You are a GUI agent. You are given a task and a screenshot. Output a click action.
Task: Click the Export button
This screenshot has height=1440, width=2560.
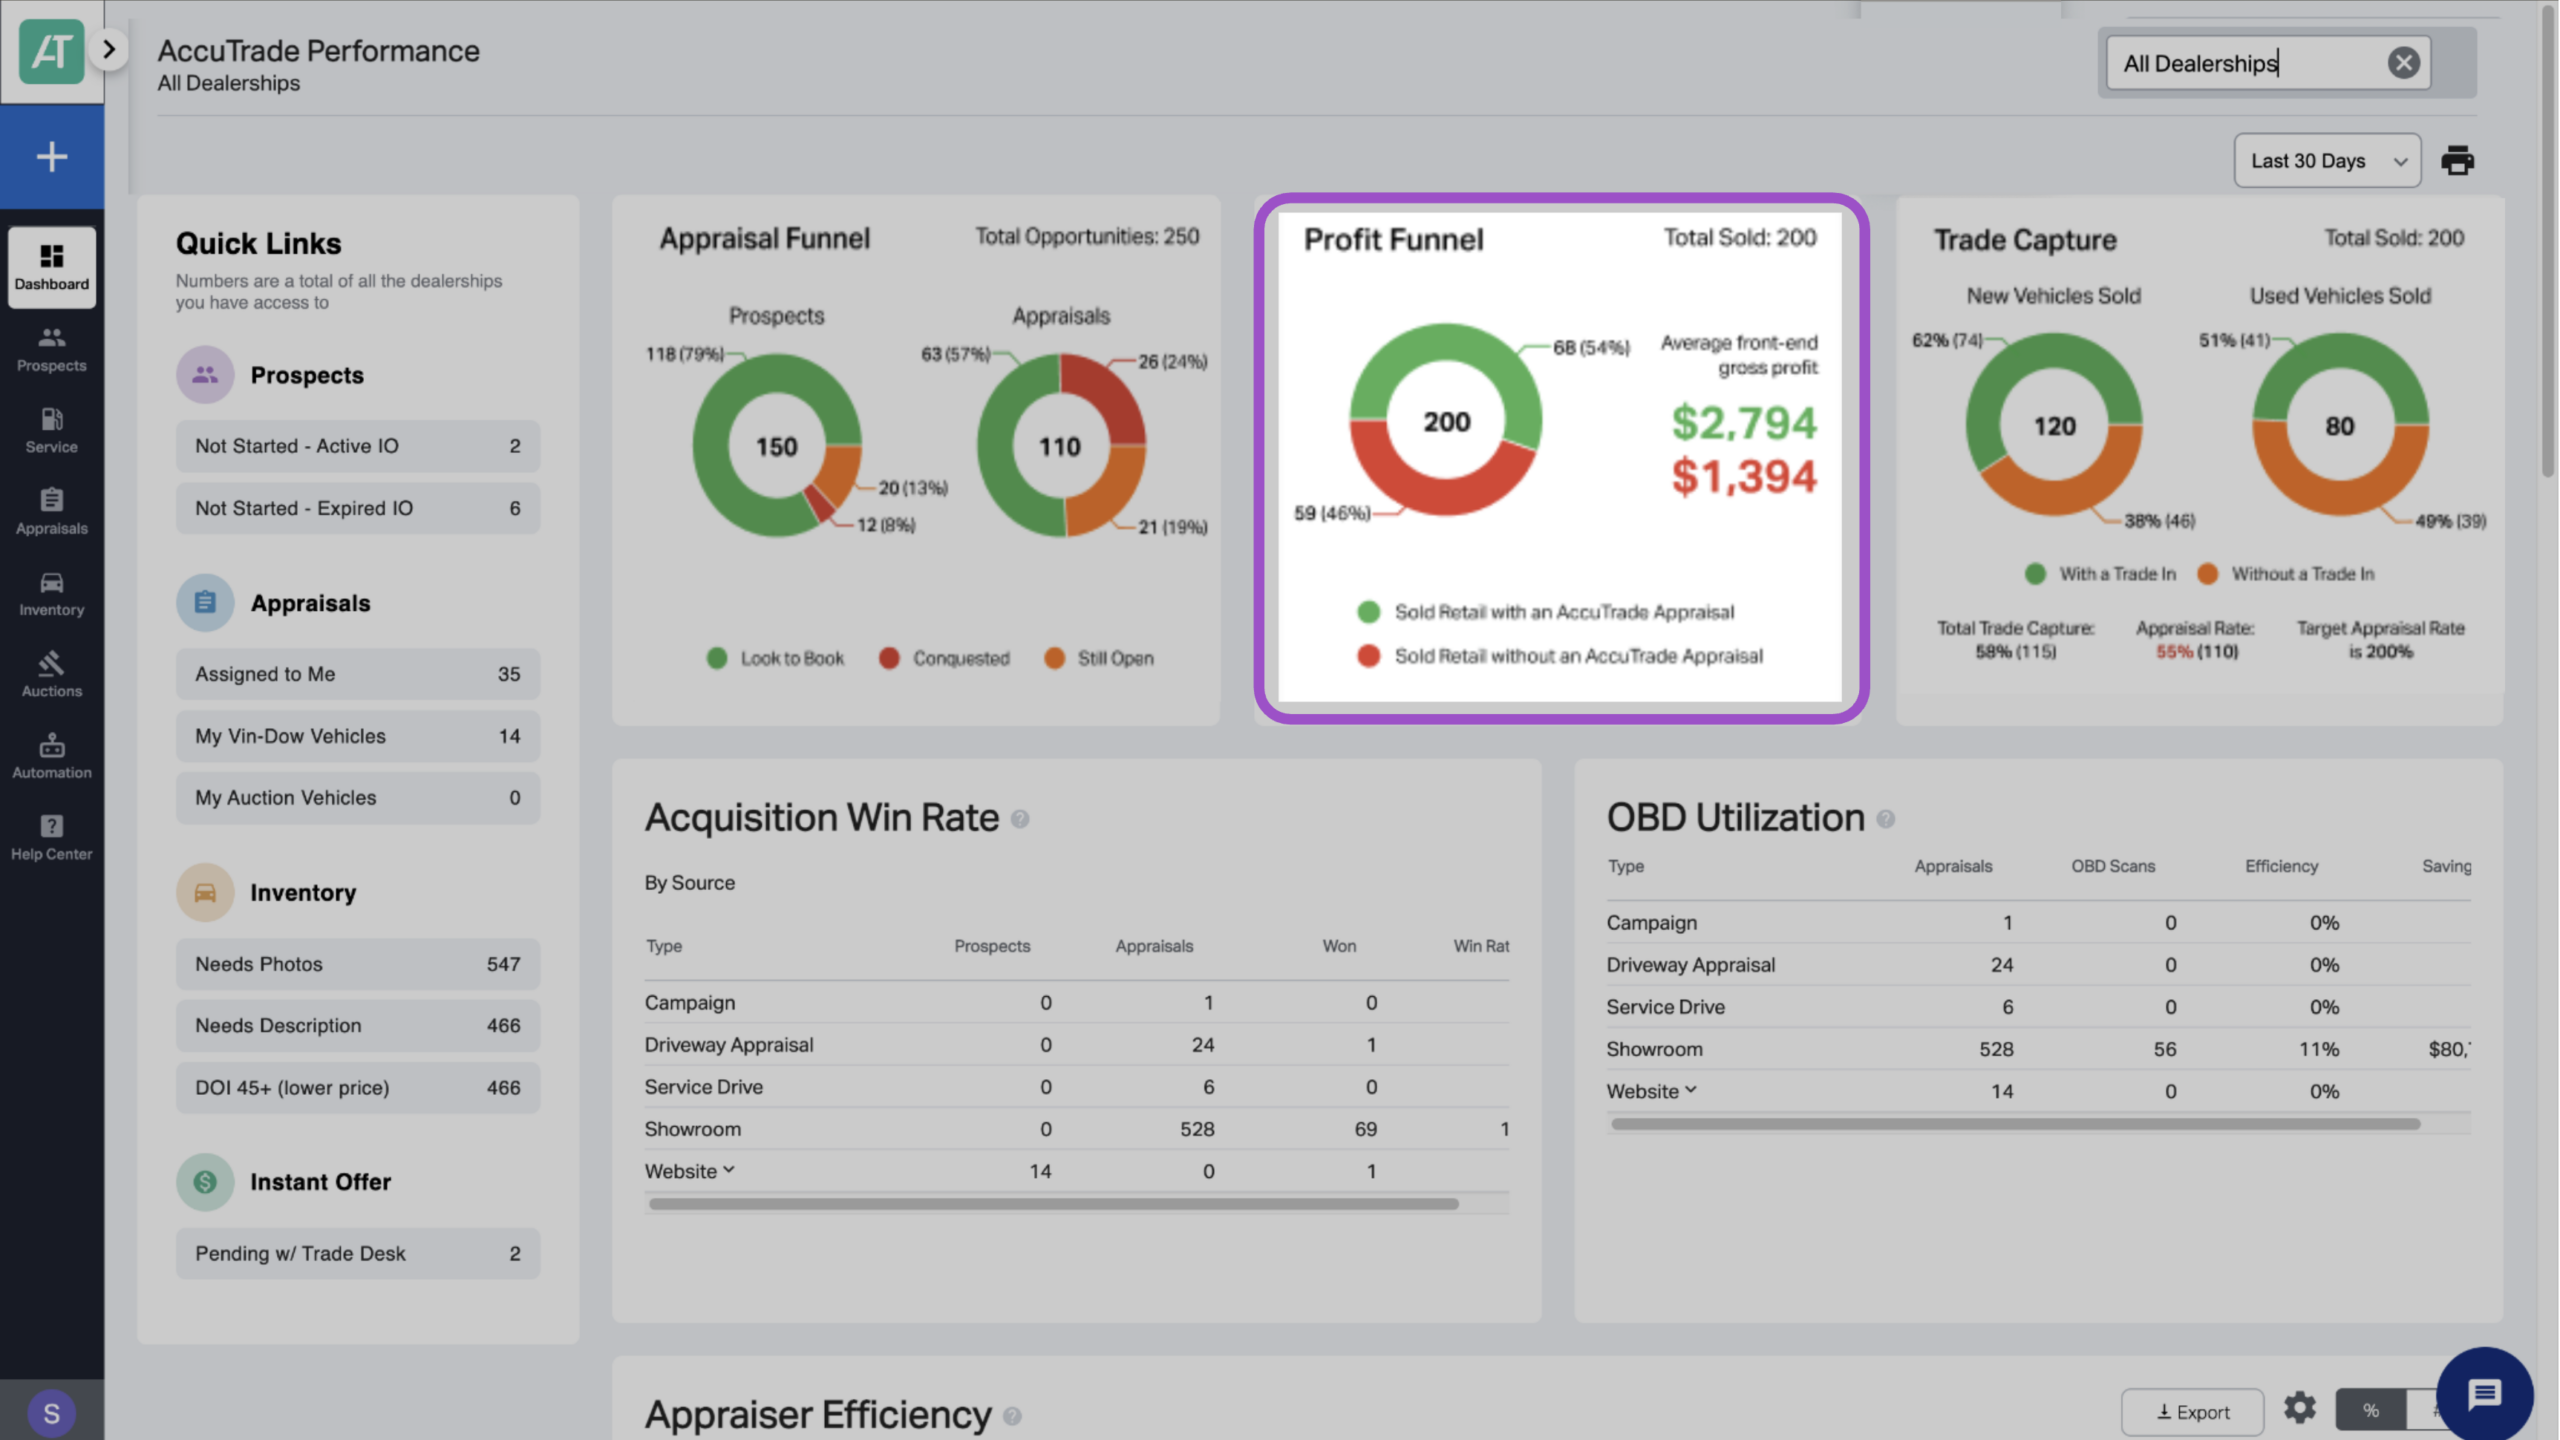click(2193, 1412)
